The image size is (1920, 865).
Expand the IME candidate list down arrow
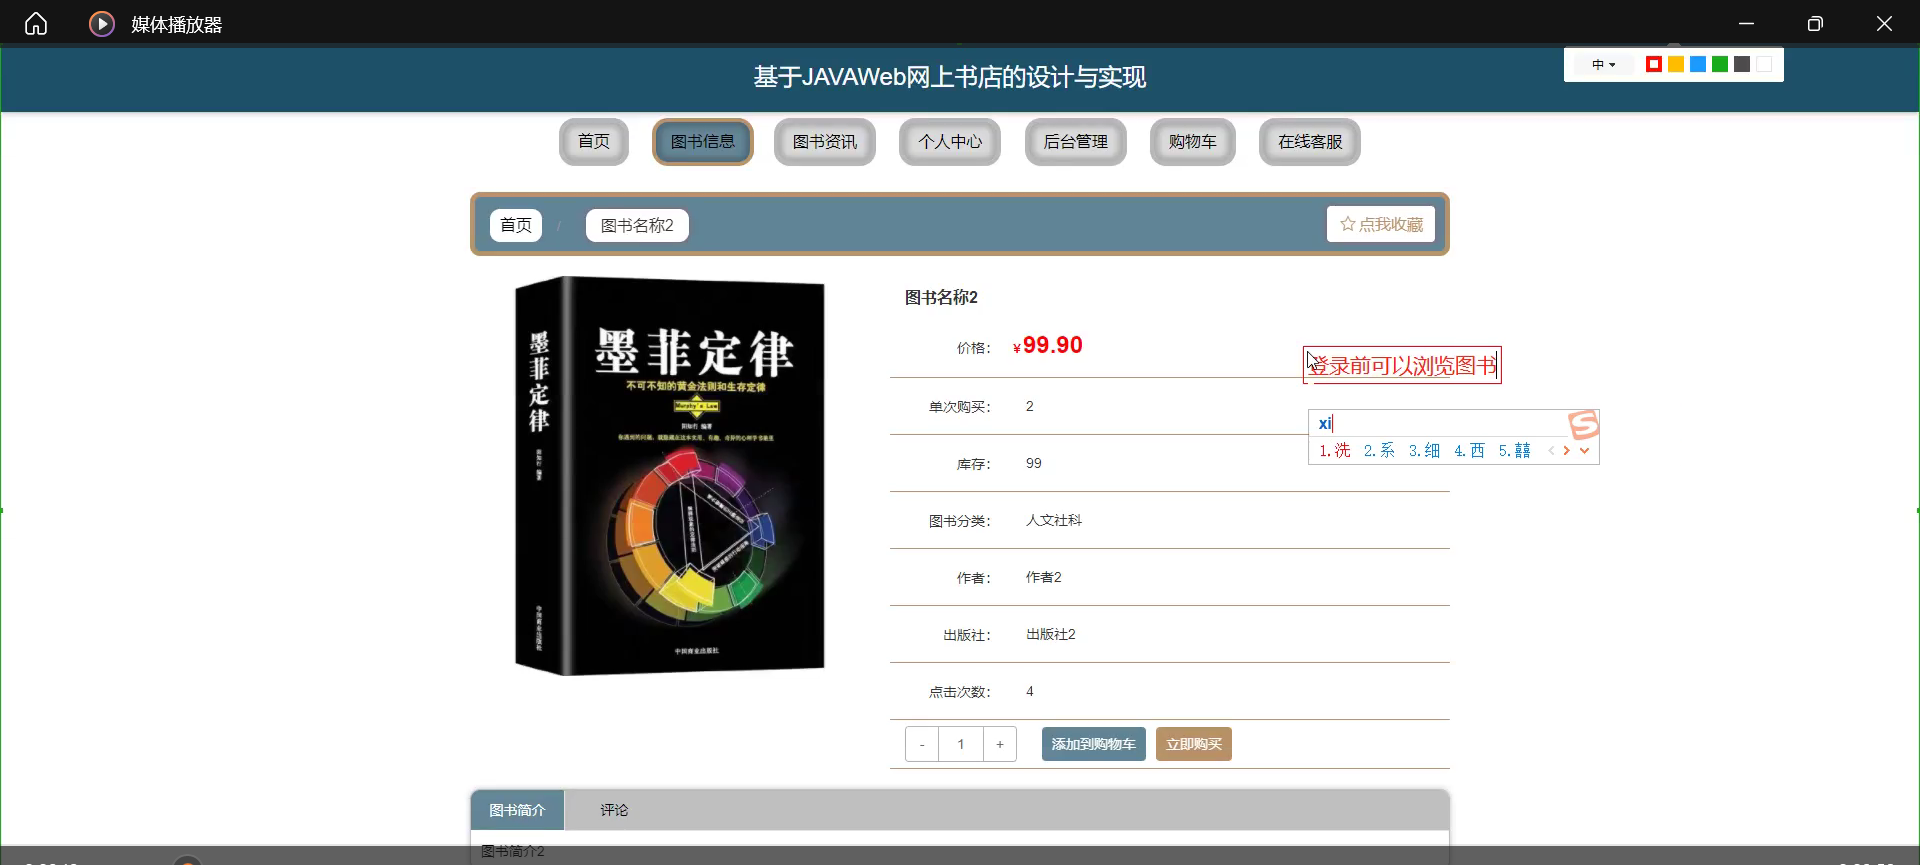tap(1584, 451)
